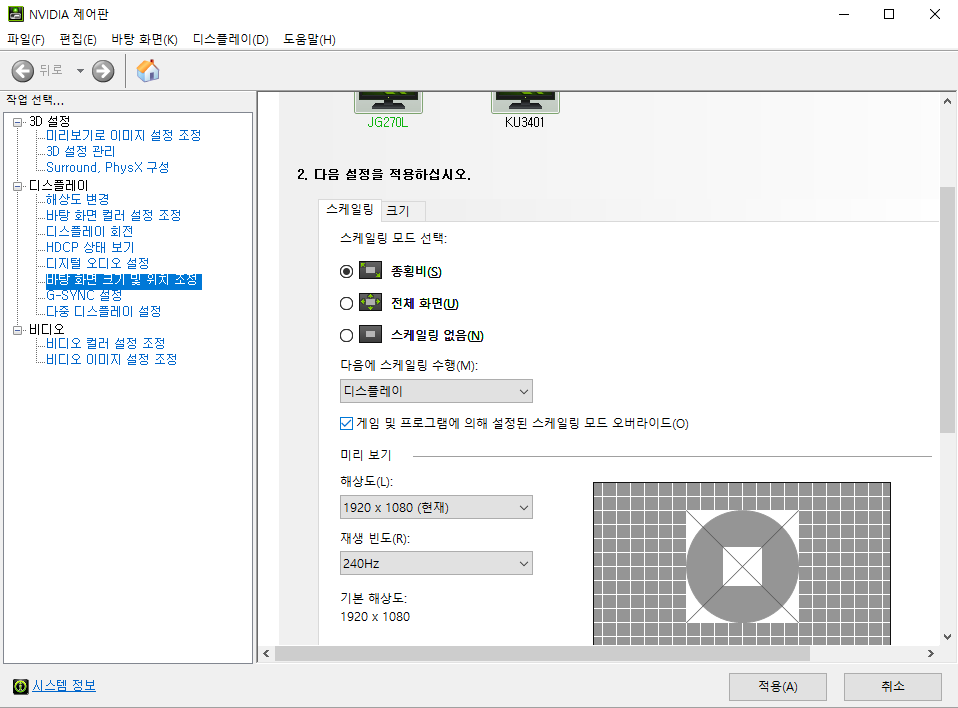Click the vertical scrollbar thumb of settings pane
The image size is (958, 708).
[947, 310]
